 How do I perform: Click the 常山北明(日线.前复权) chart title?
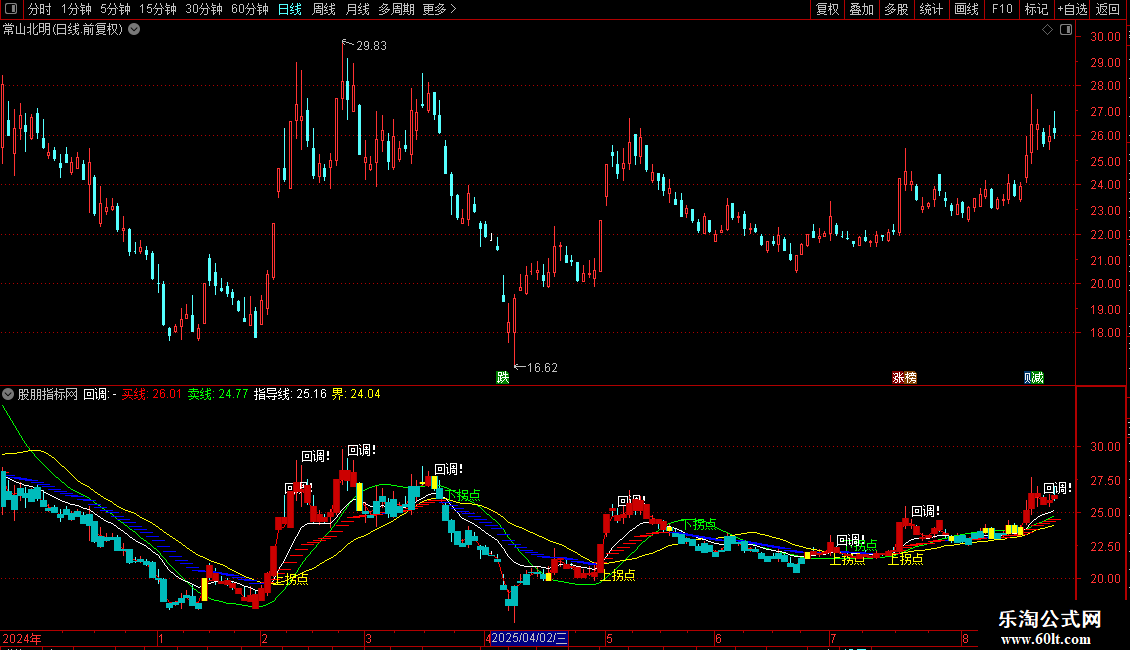[63, 30]
